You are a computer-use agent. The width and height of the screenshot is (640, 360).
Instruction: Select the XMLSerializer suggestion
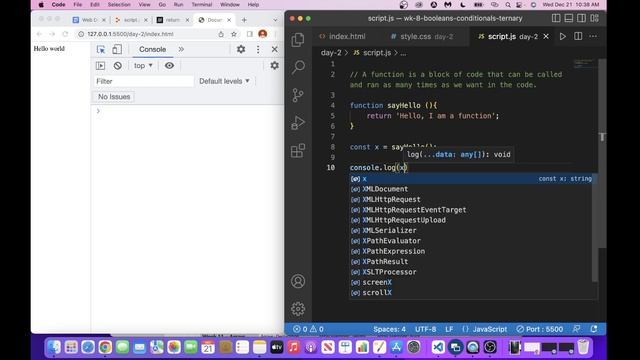tap(472, 231)
